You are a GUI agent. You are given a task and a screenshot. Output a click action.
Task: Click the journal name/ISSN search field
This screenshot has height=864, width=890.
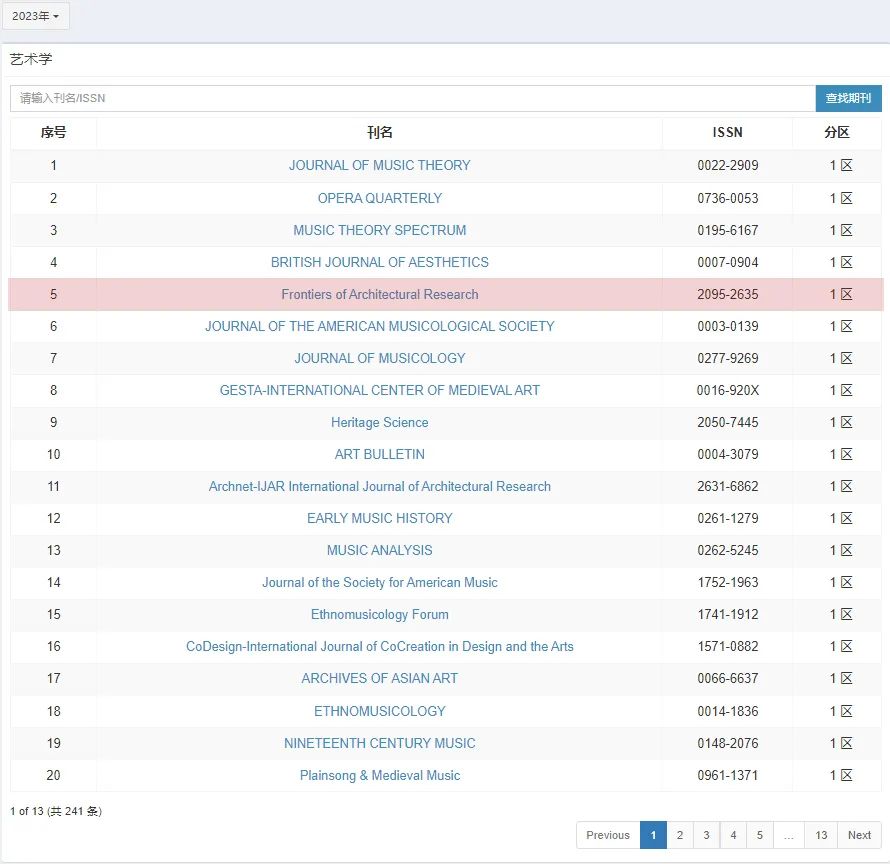412,98
